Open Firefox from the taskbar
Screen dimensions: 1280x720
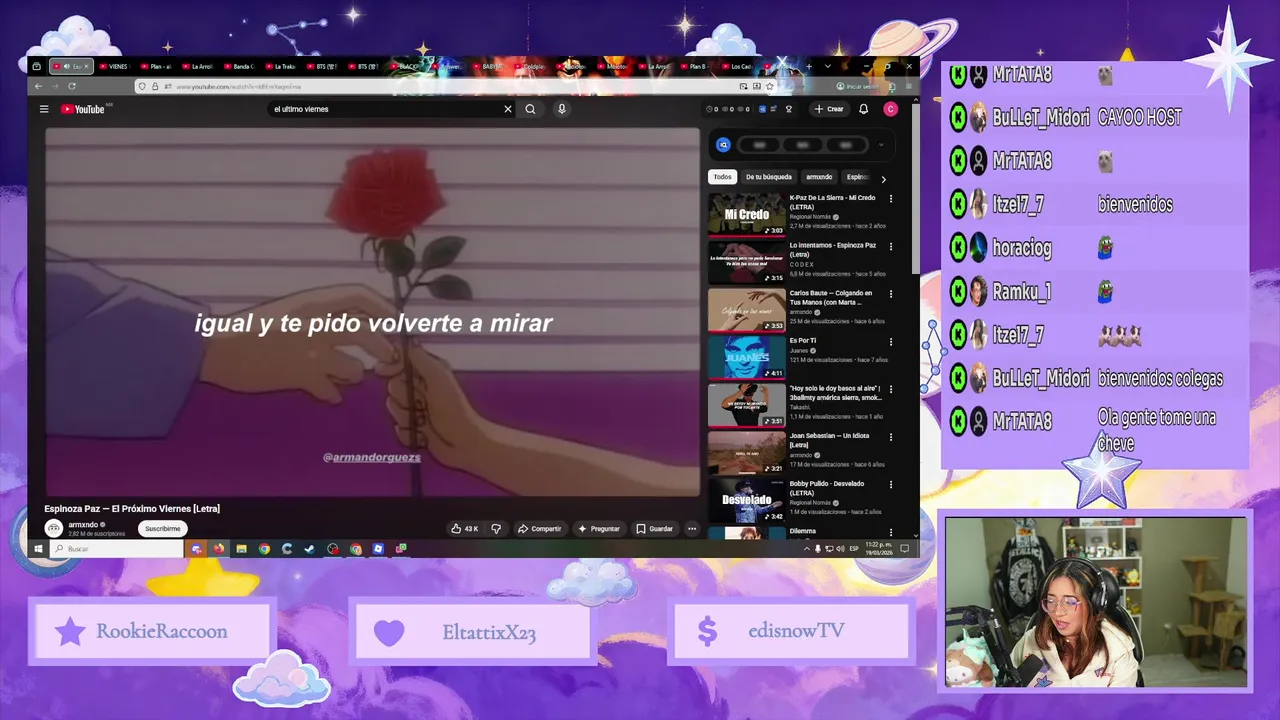pyautogui.click(x=218, y=548)
